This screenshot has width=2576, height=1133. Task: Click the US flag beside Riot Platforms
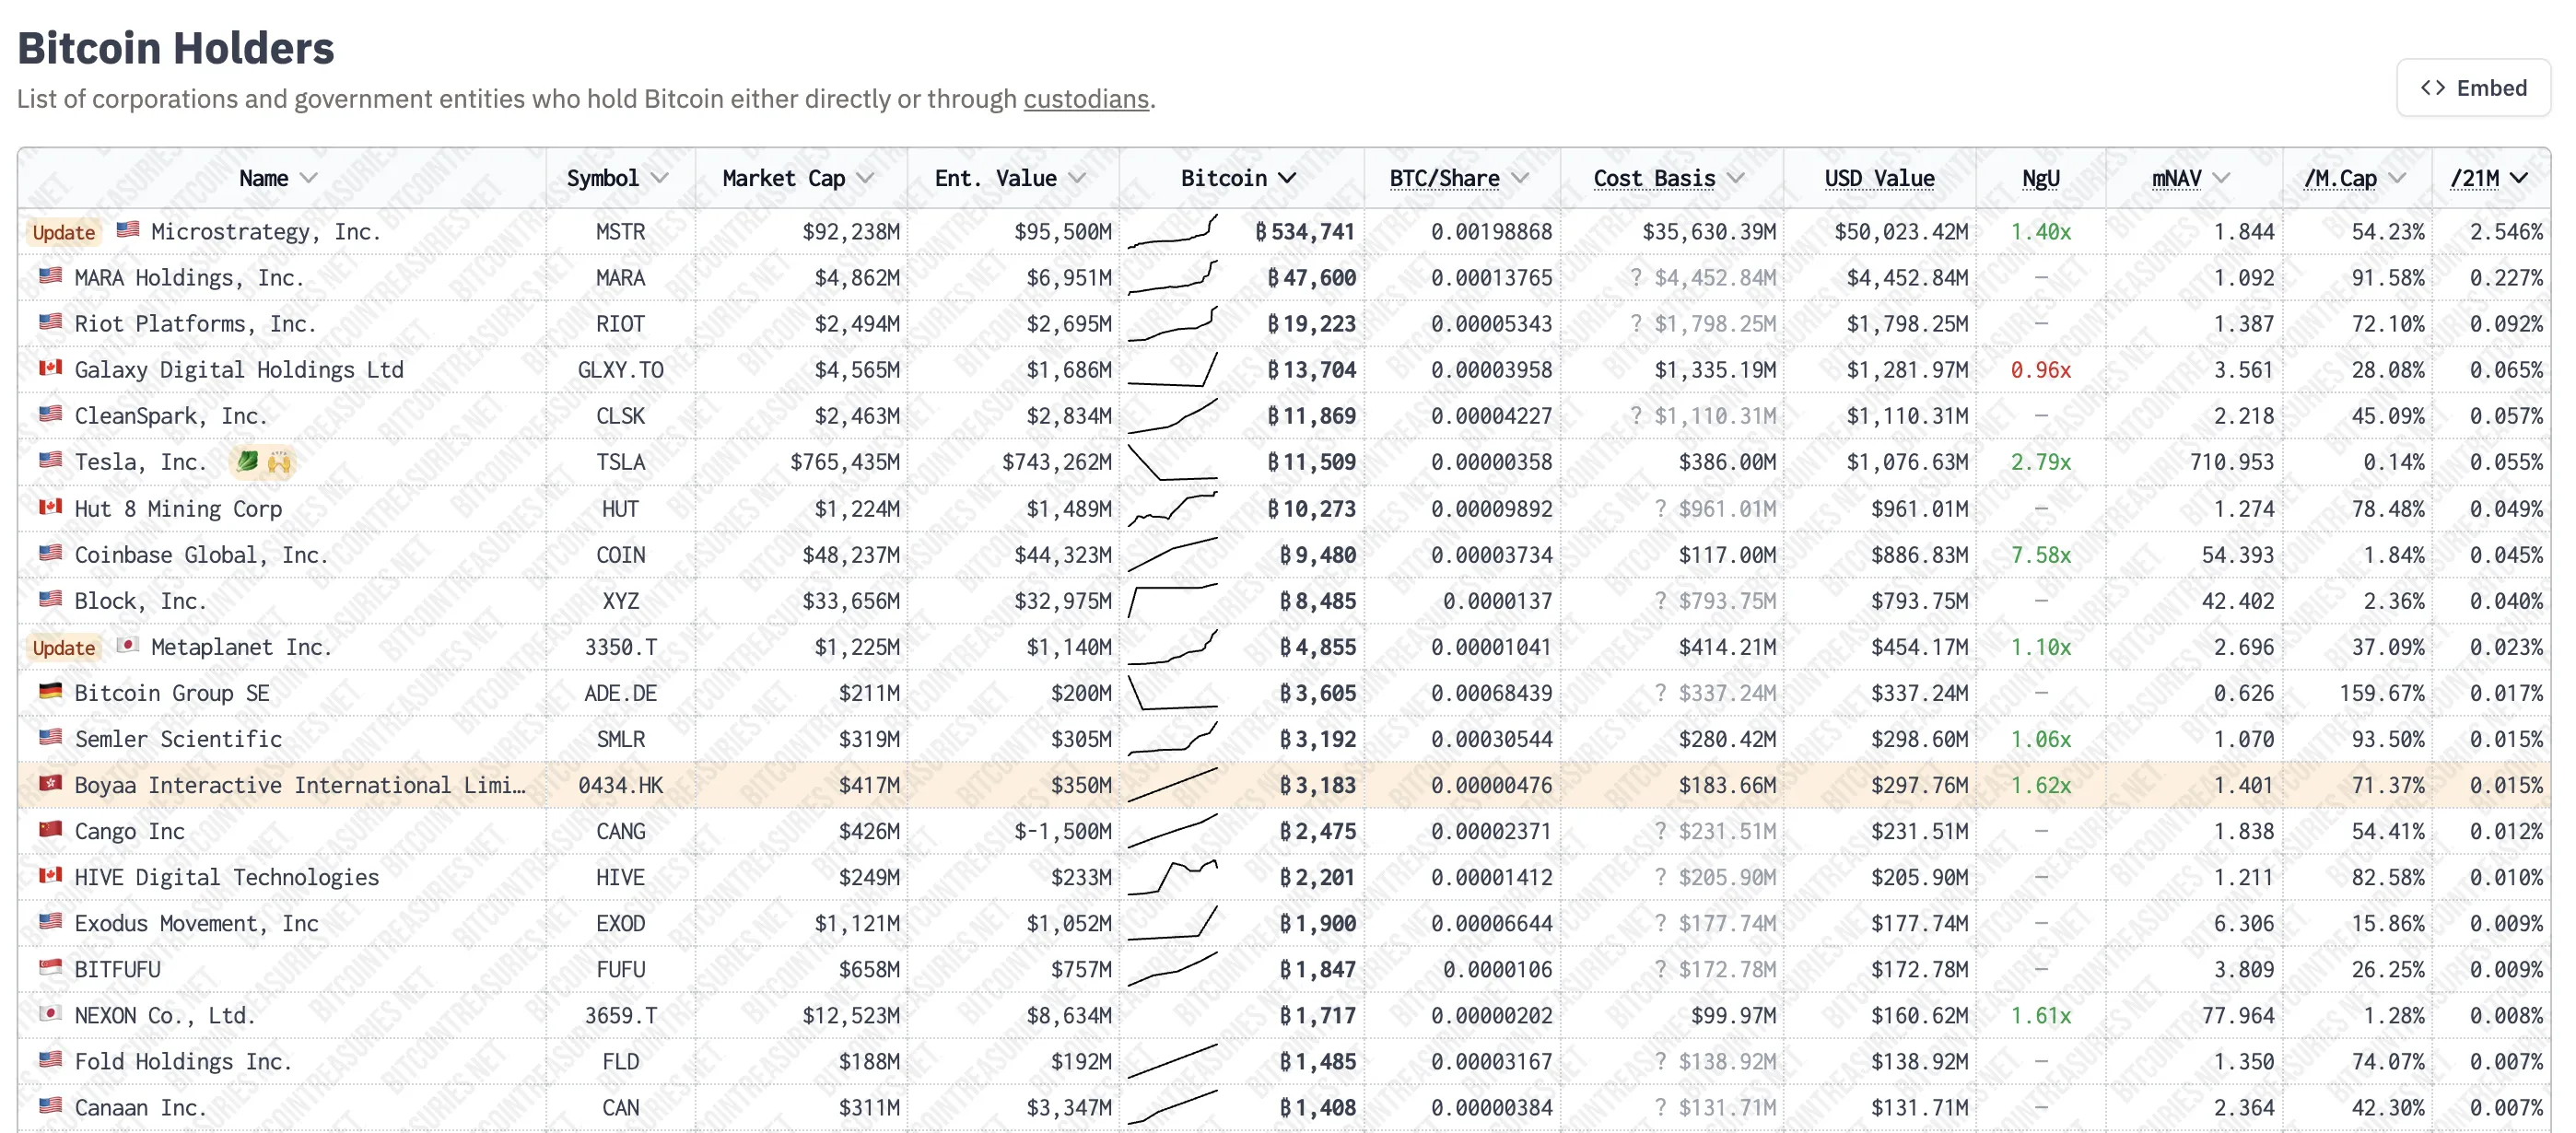[50, 321]
